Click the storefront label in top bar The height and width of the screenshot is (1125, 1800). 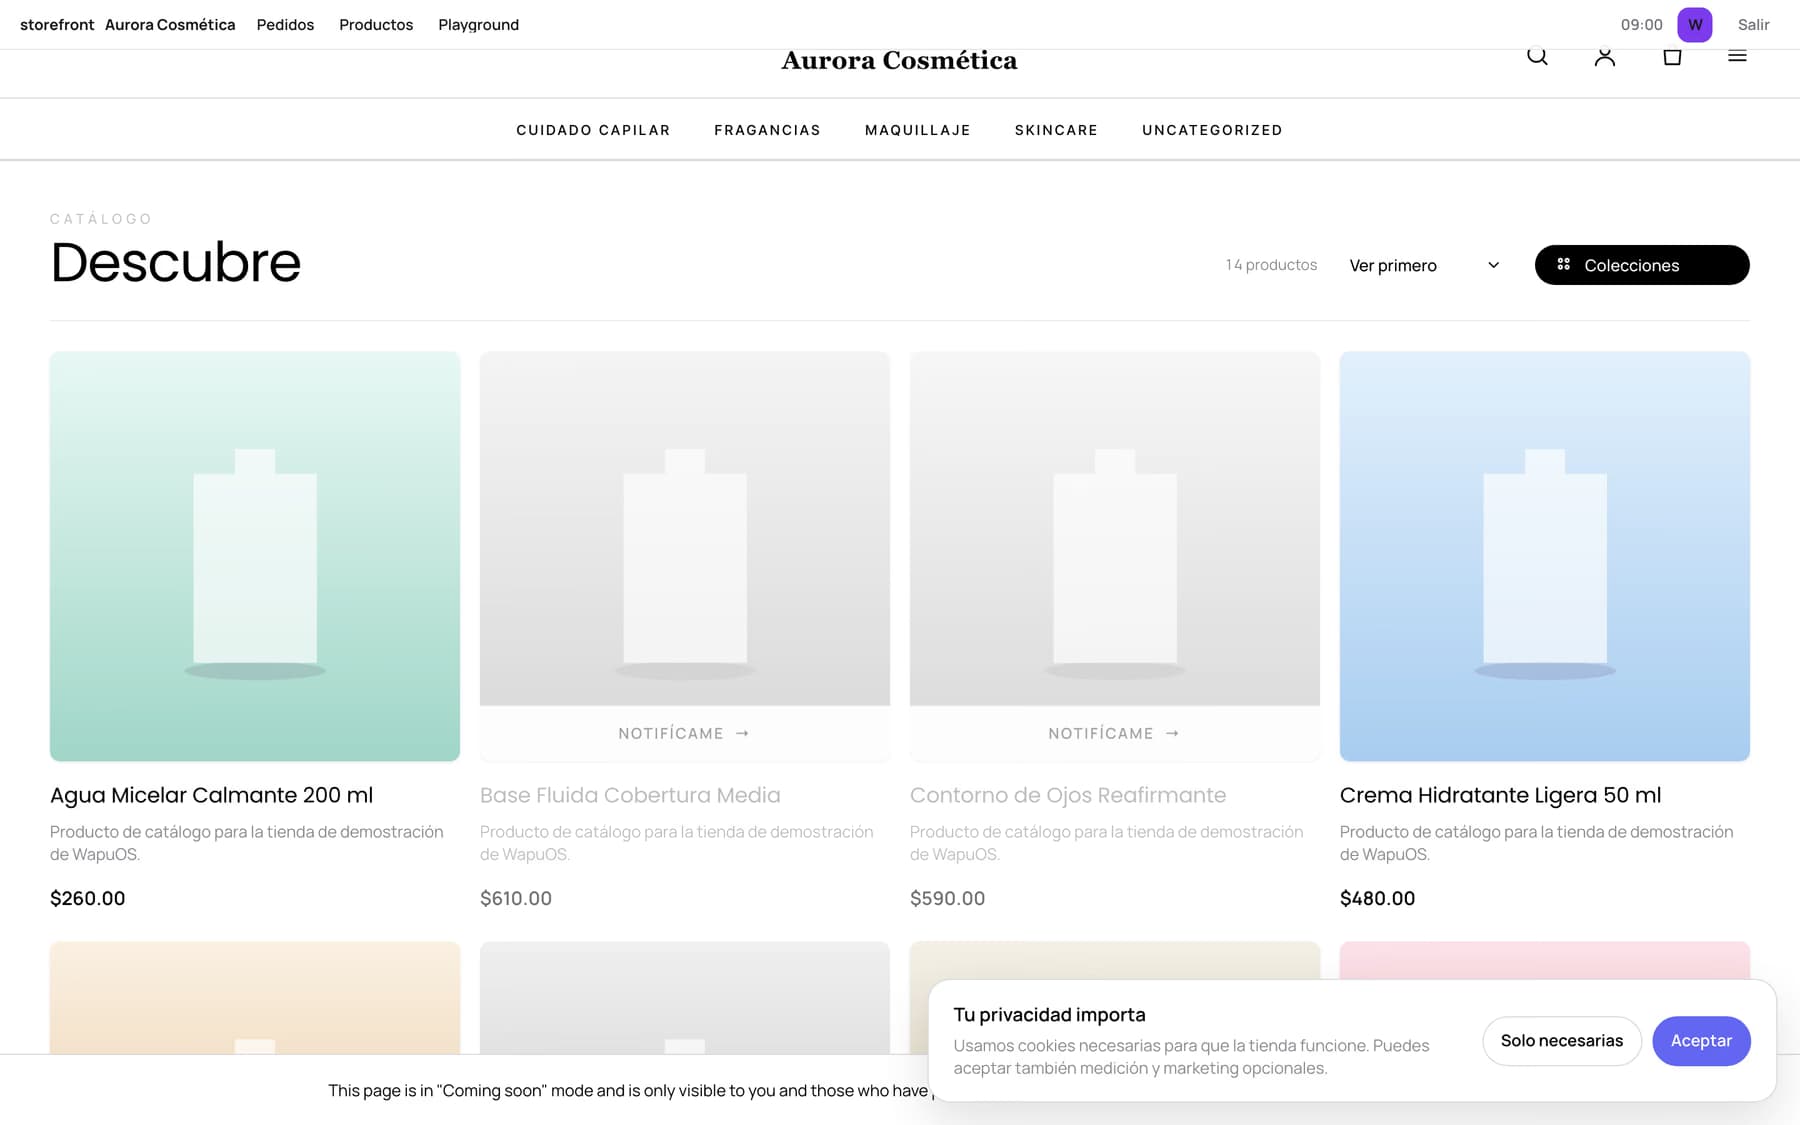click(x=57, y=25)
